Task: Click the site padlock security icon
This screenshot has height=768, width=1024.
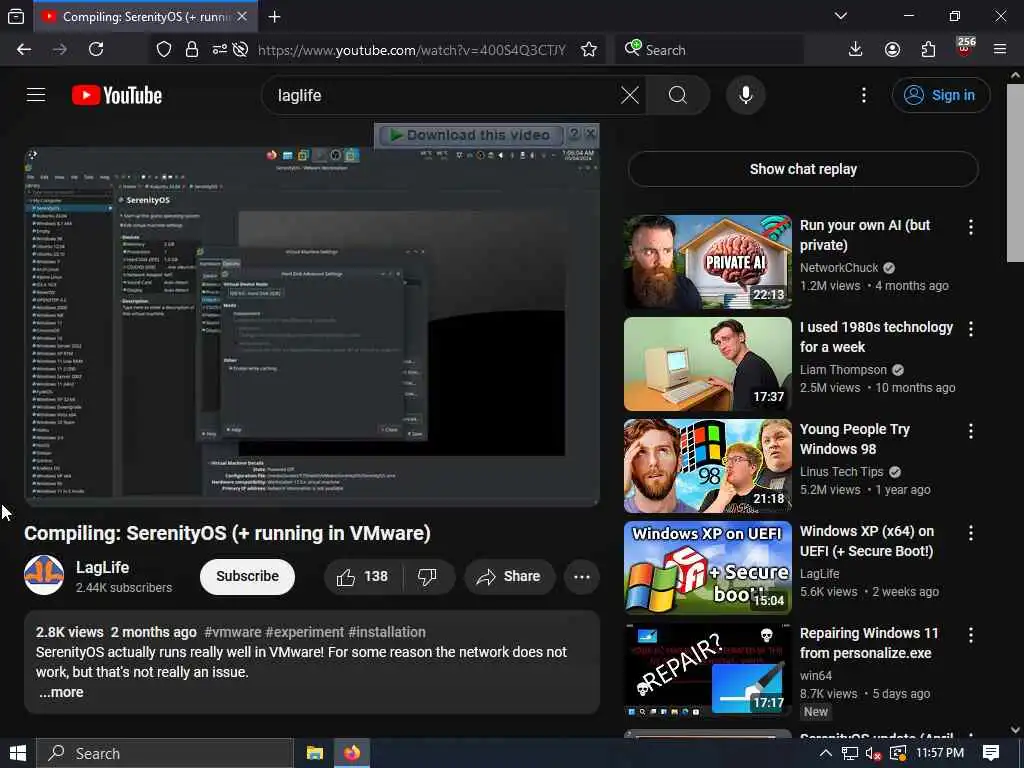Action: pyautogui.click(x=191, y=50)
